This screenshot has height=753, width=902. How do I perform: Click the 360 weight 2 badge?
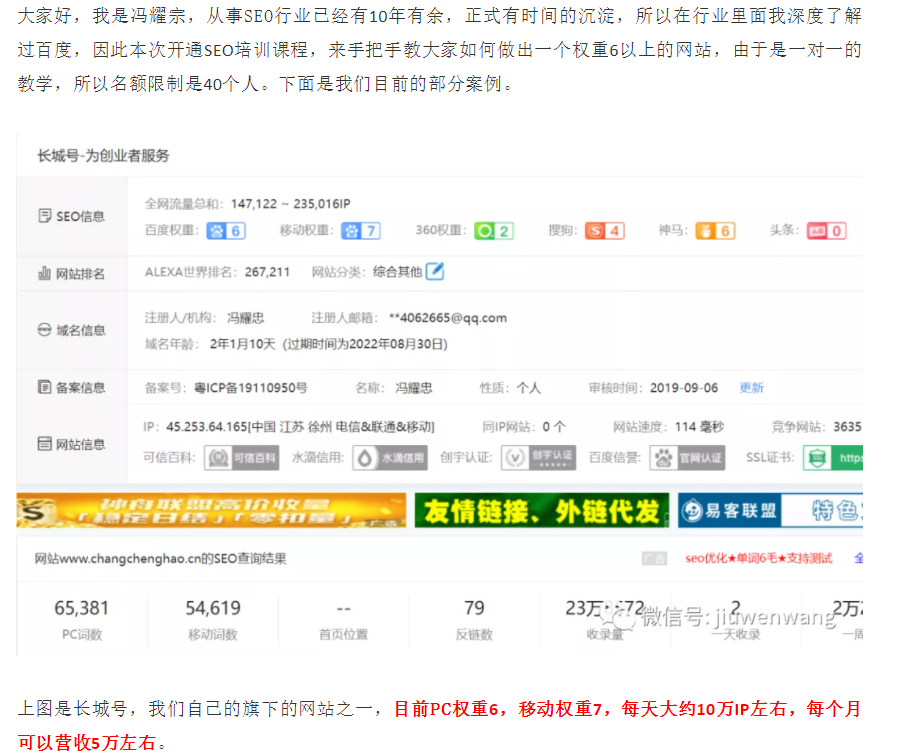(494, 231)
